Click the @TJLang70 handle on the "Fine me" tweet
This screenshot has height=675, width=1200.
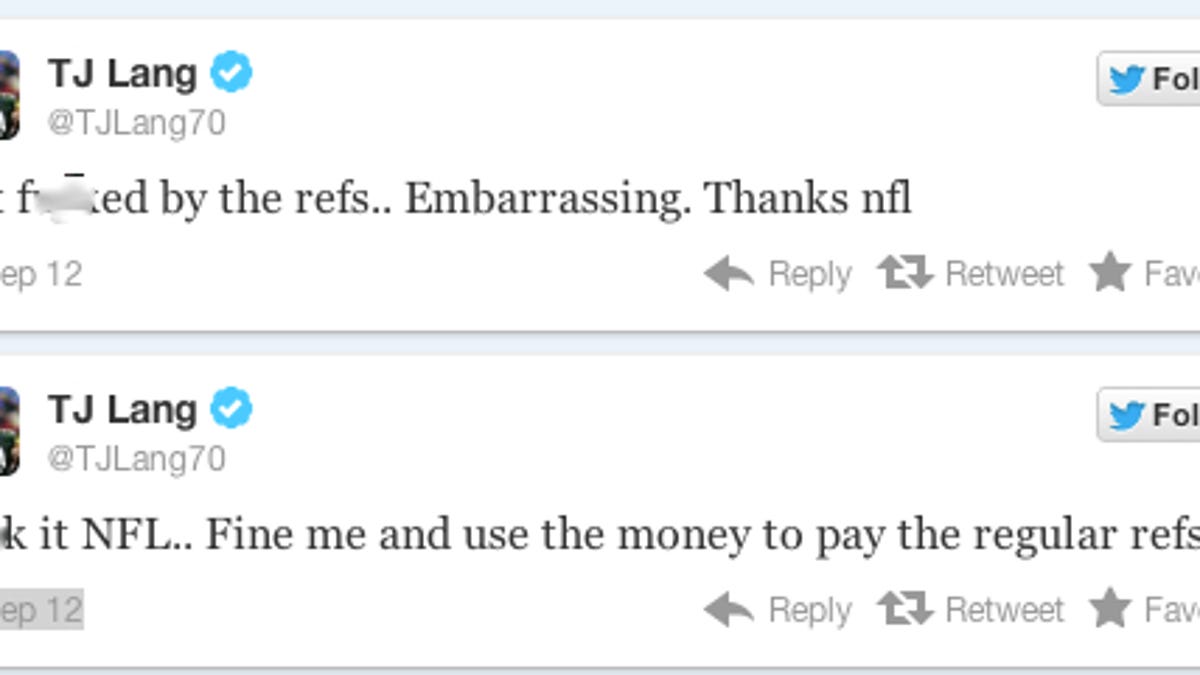[136, 459]
